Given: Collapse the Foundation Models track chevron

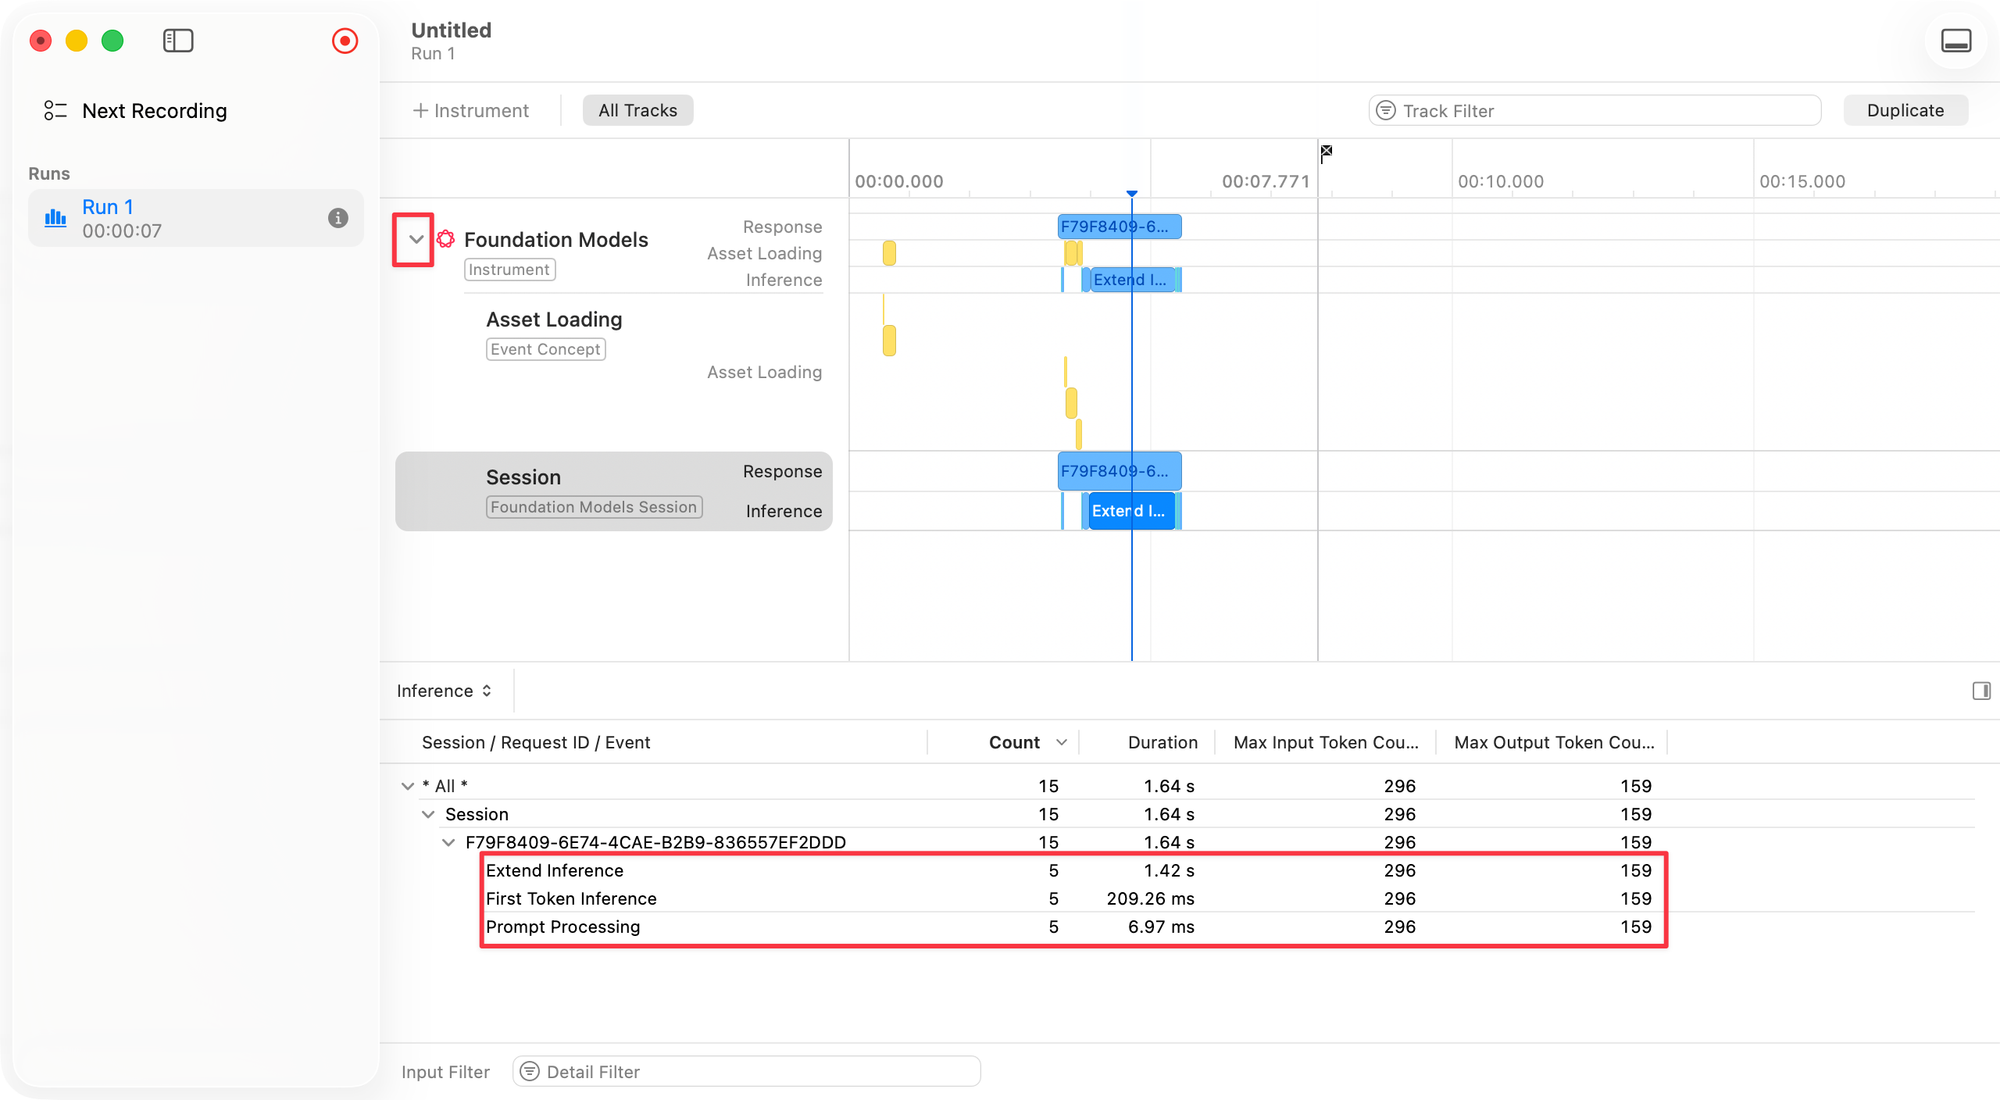Looking at the screenshot, I should 415,239.
